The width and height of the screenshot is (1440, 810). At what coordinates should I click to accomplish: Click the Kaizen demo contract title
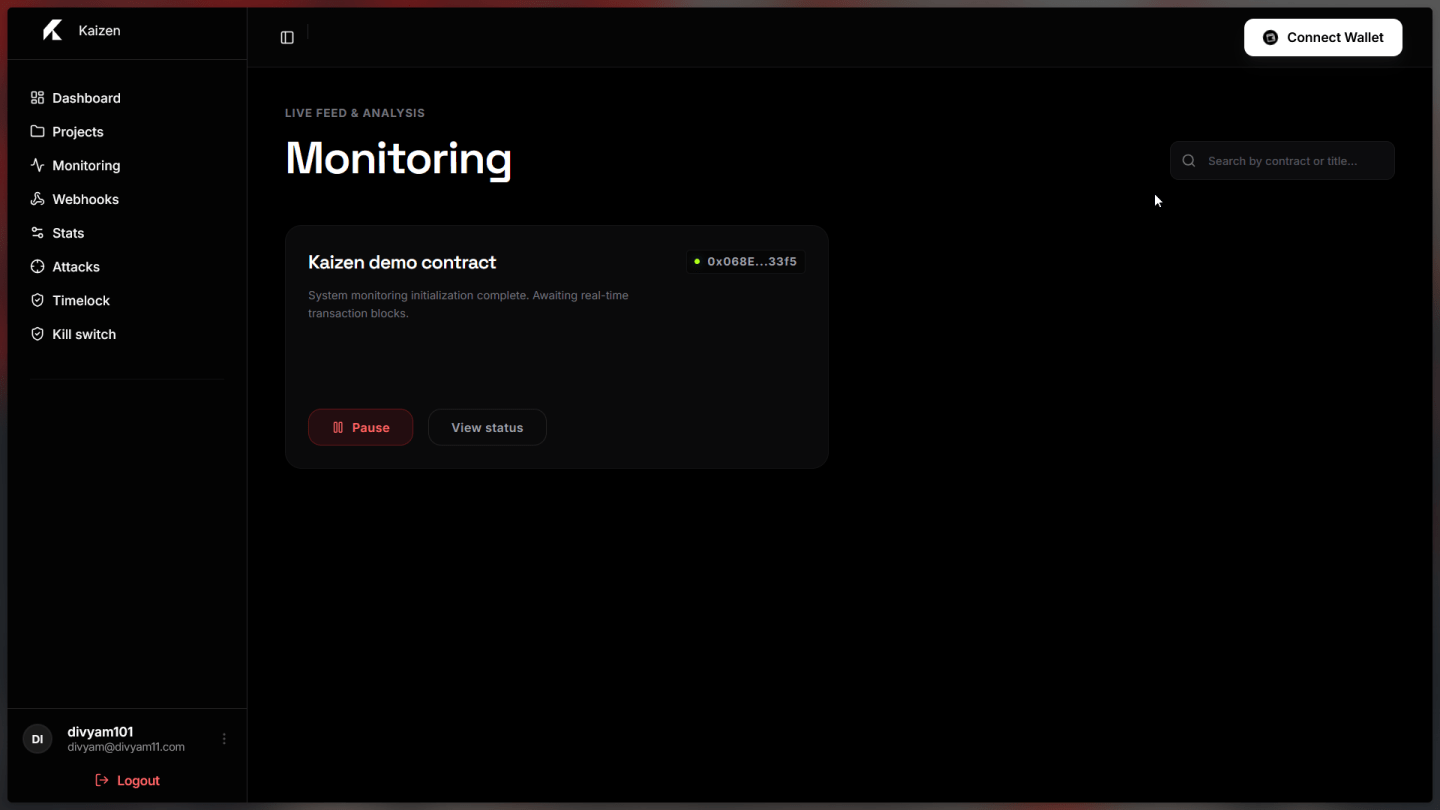(x=402, y=262)
